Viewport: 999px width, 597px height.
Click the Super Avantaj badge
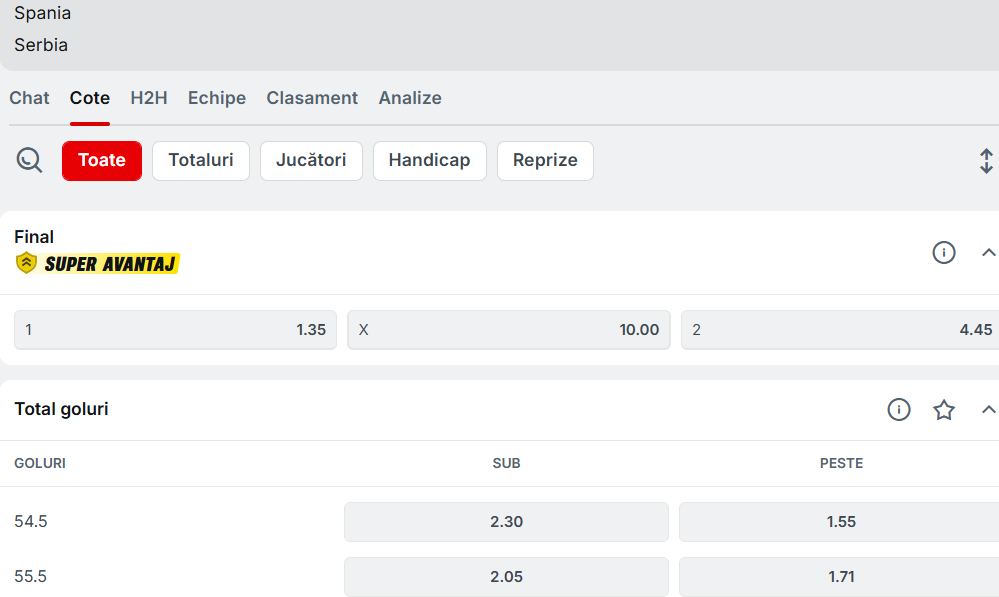(98, 264)
